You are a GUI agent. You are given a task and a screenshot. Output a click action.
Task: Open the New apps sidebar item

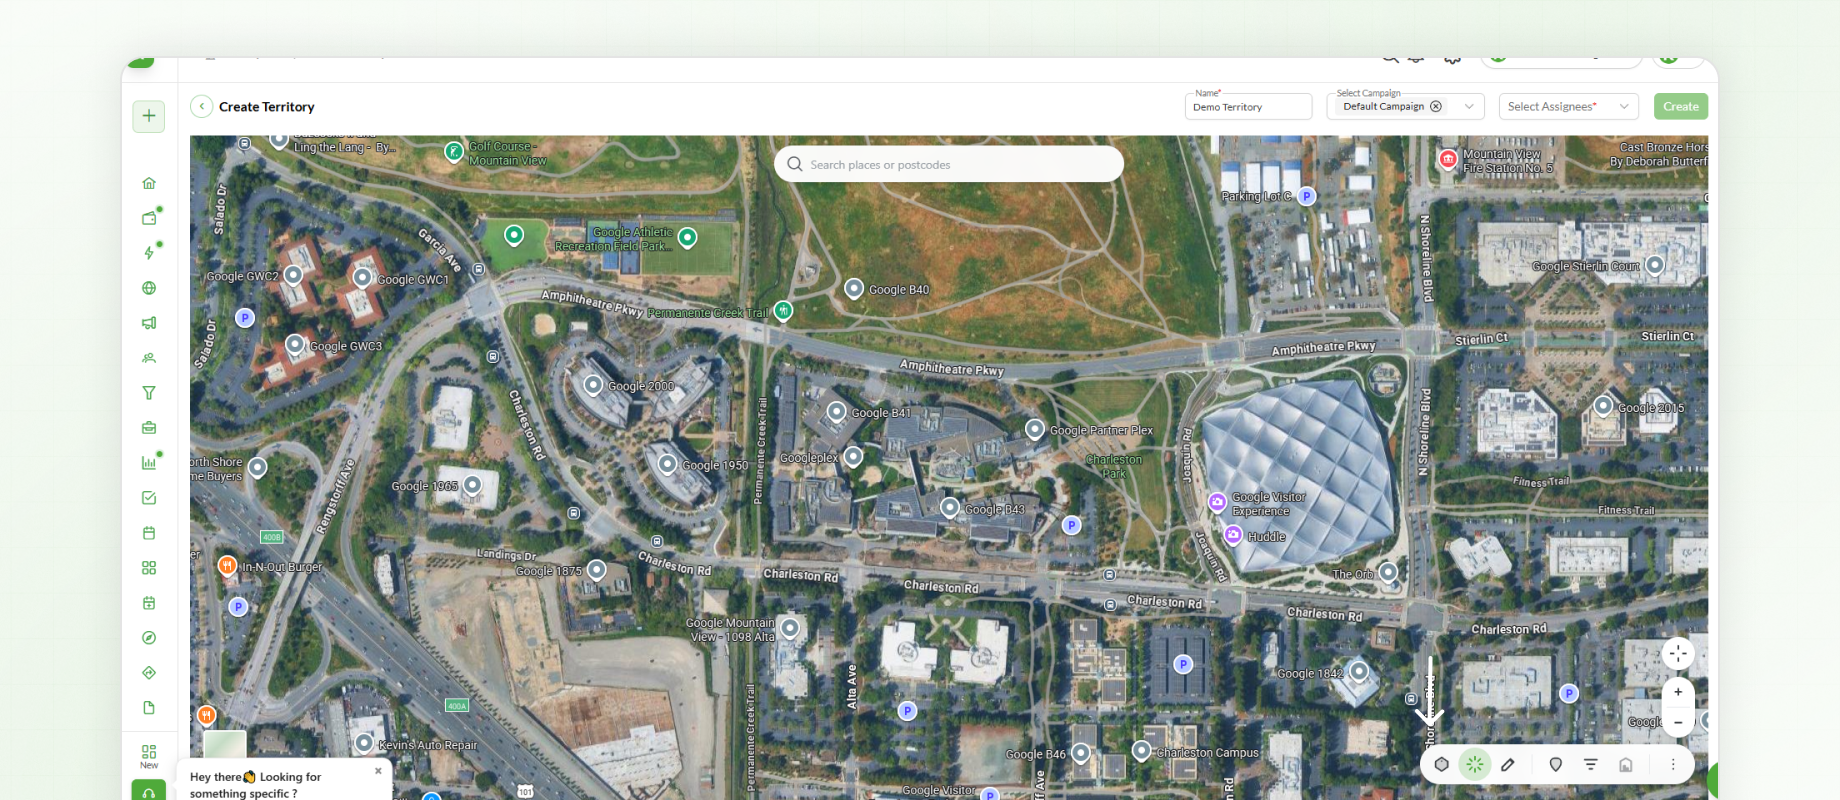(x=149, y=756)
